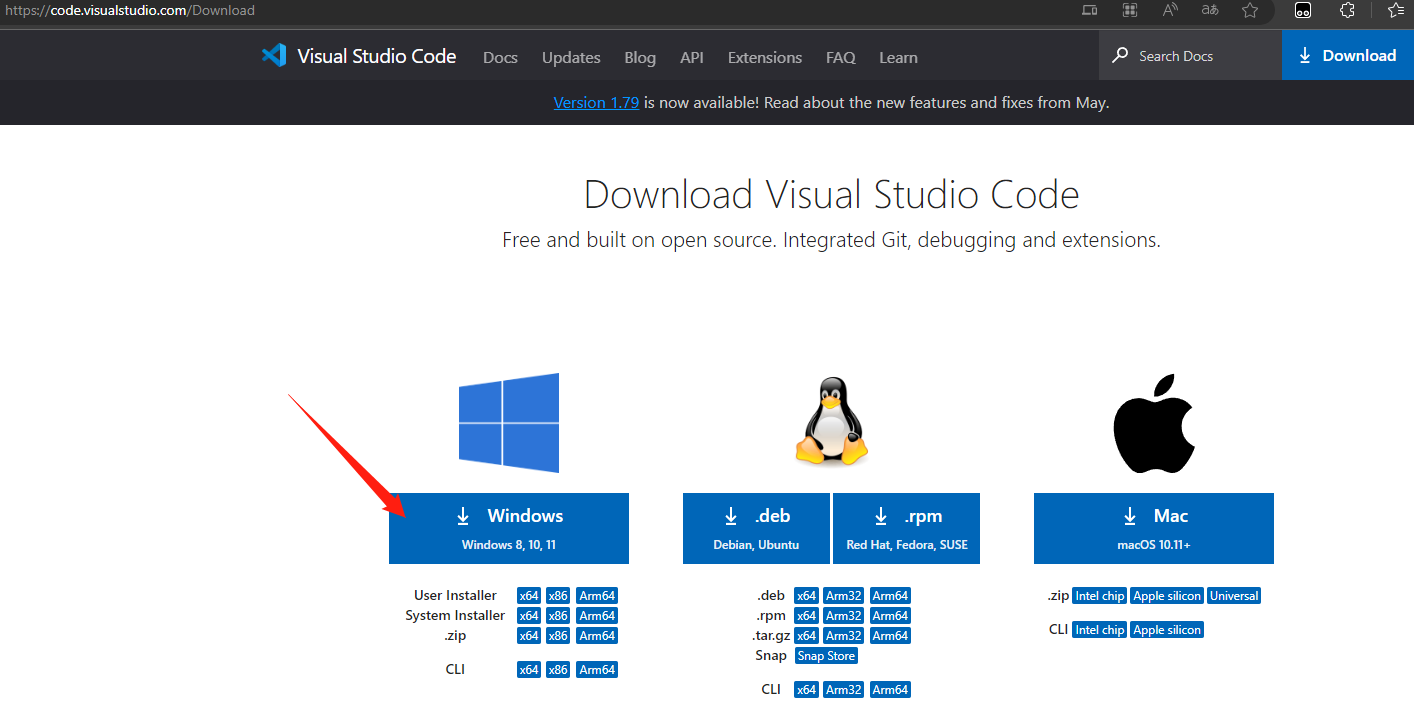The image size is (1414, 727).
Task: Click the Apple logo image
Action: (x=1154, y=424)
